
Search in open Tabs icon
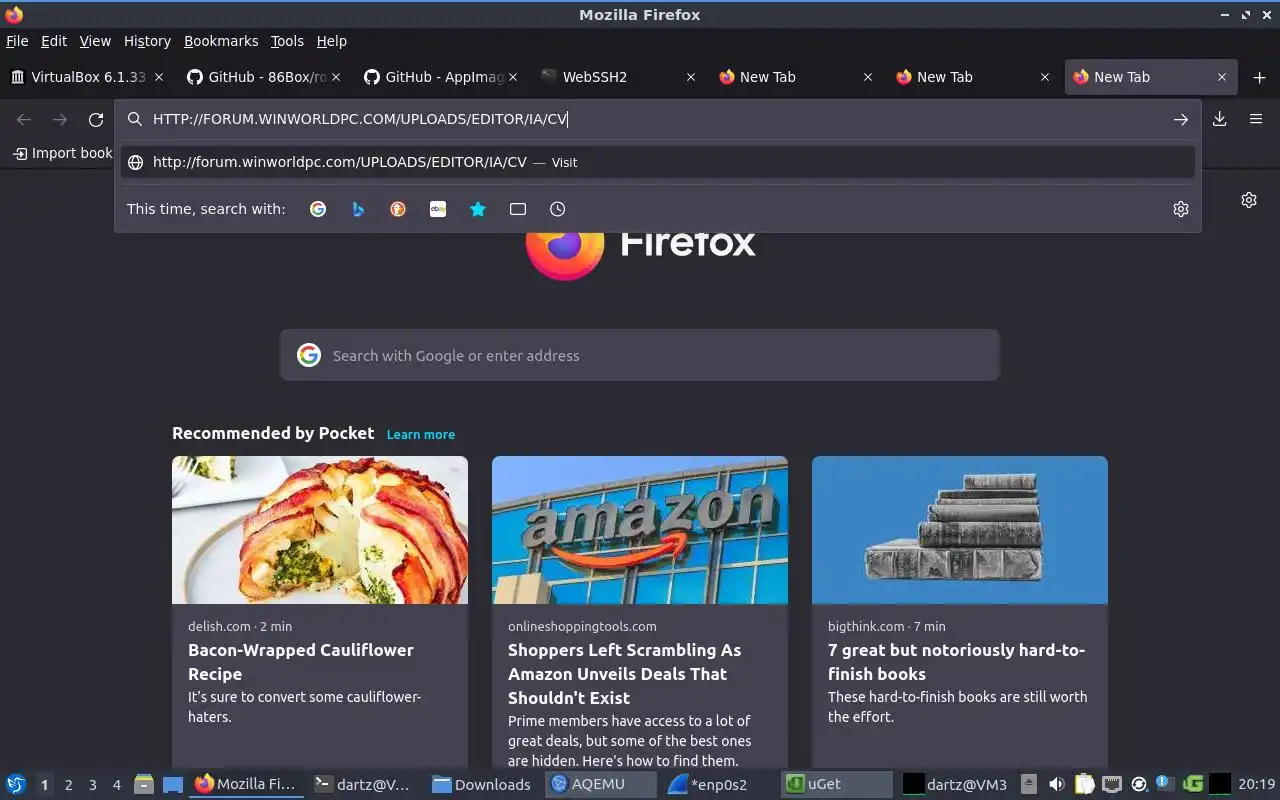(518, 209)
